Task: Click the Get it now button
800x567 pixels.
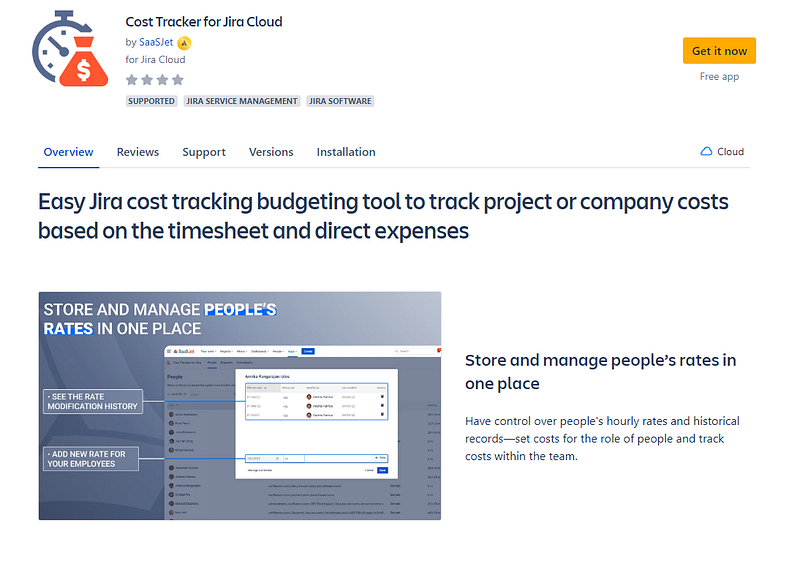Action: (x=719, y=51)
